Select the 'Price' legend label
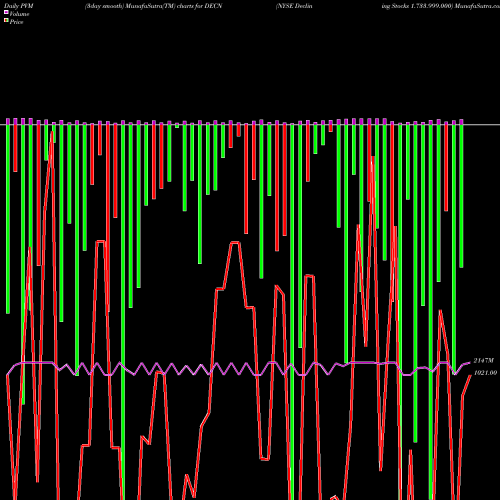The height and width of the screenshot is (500, 500). pos(16,22)
